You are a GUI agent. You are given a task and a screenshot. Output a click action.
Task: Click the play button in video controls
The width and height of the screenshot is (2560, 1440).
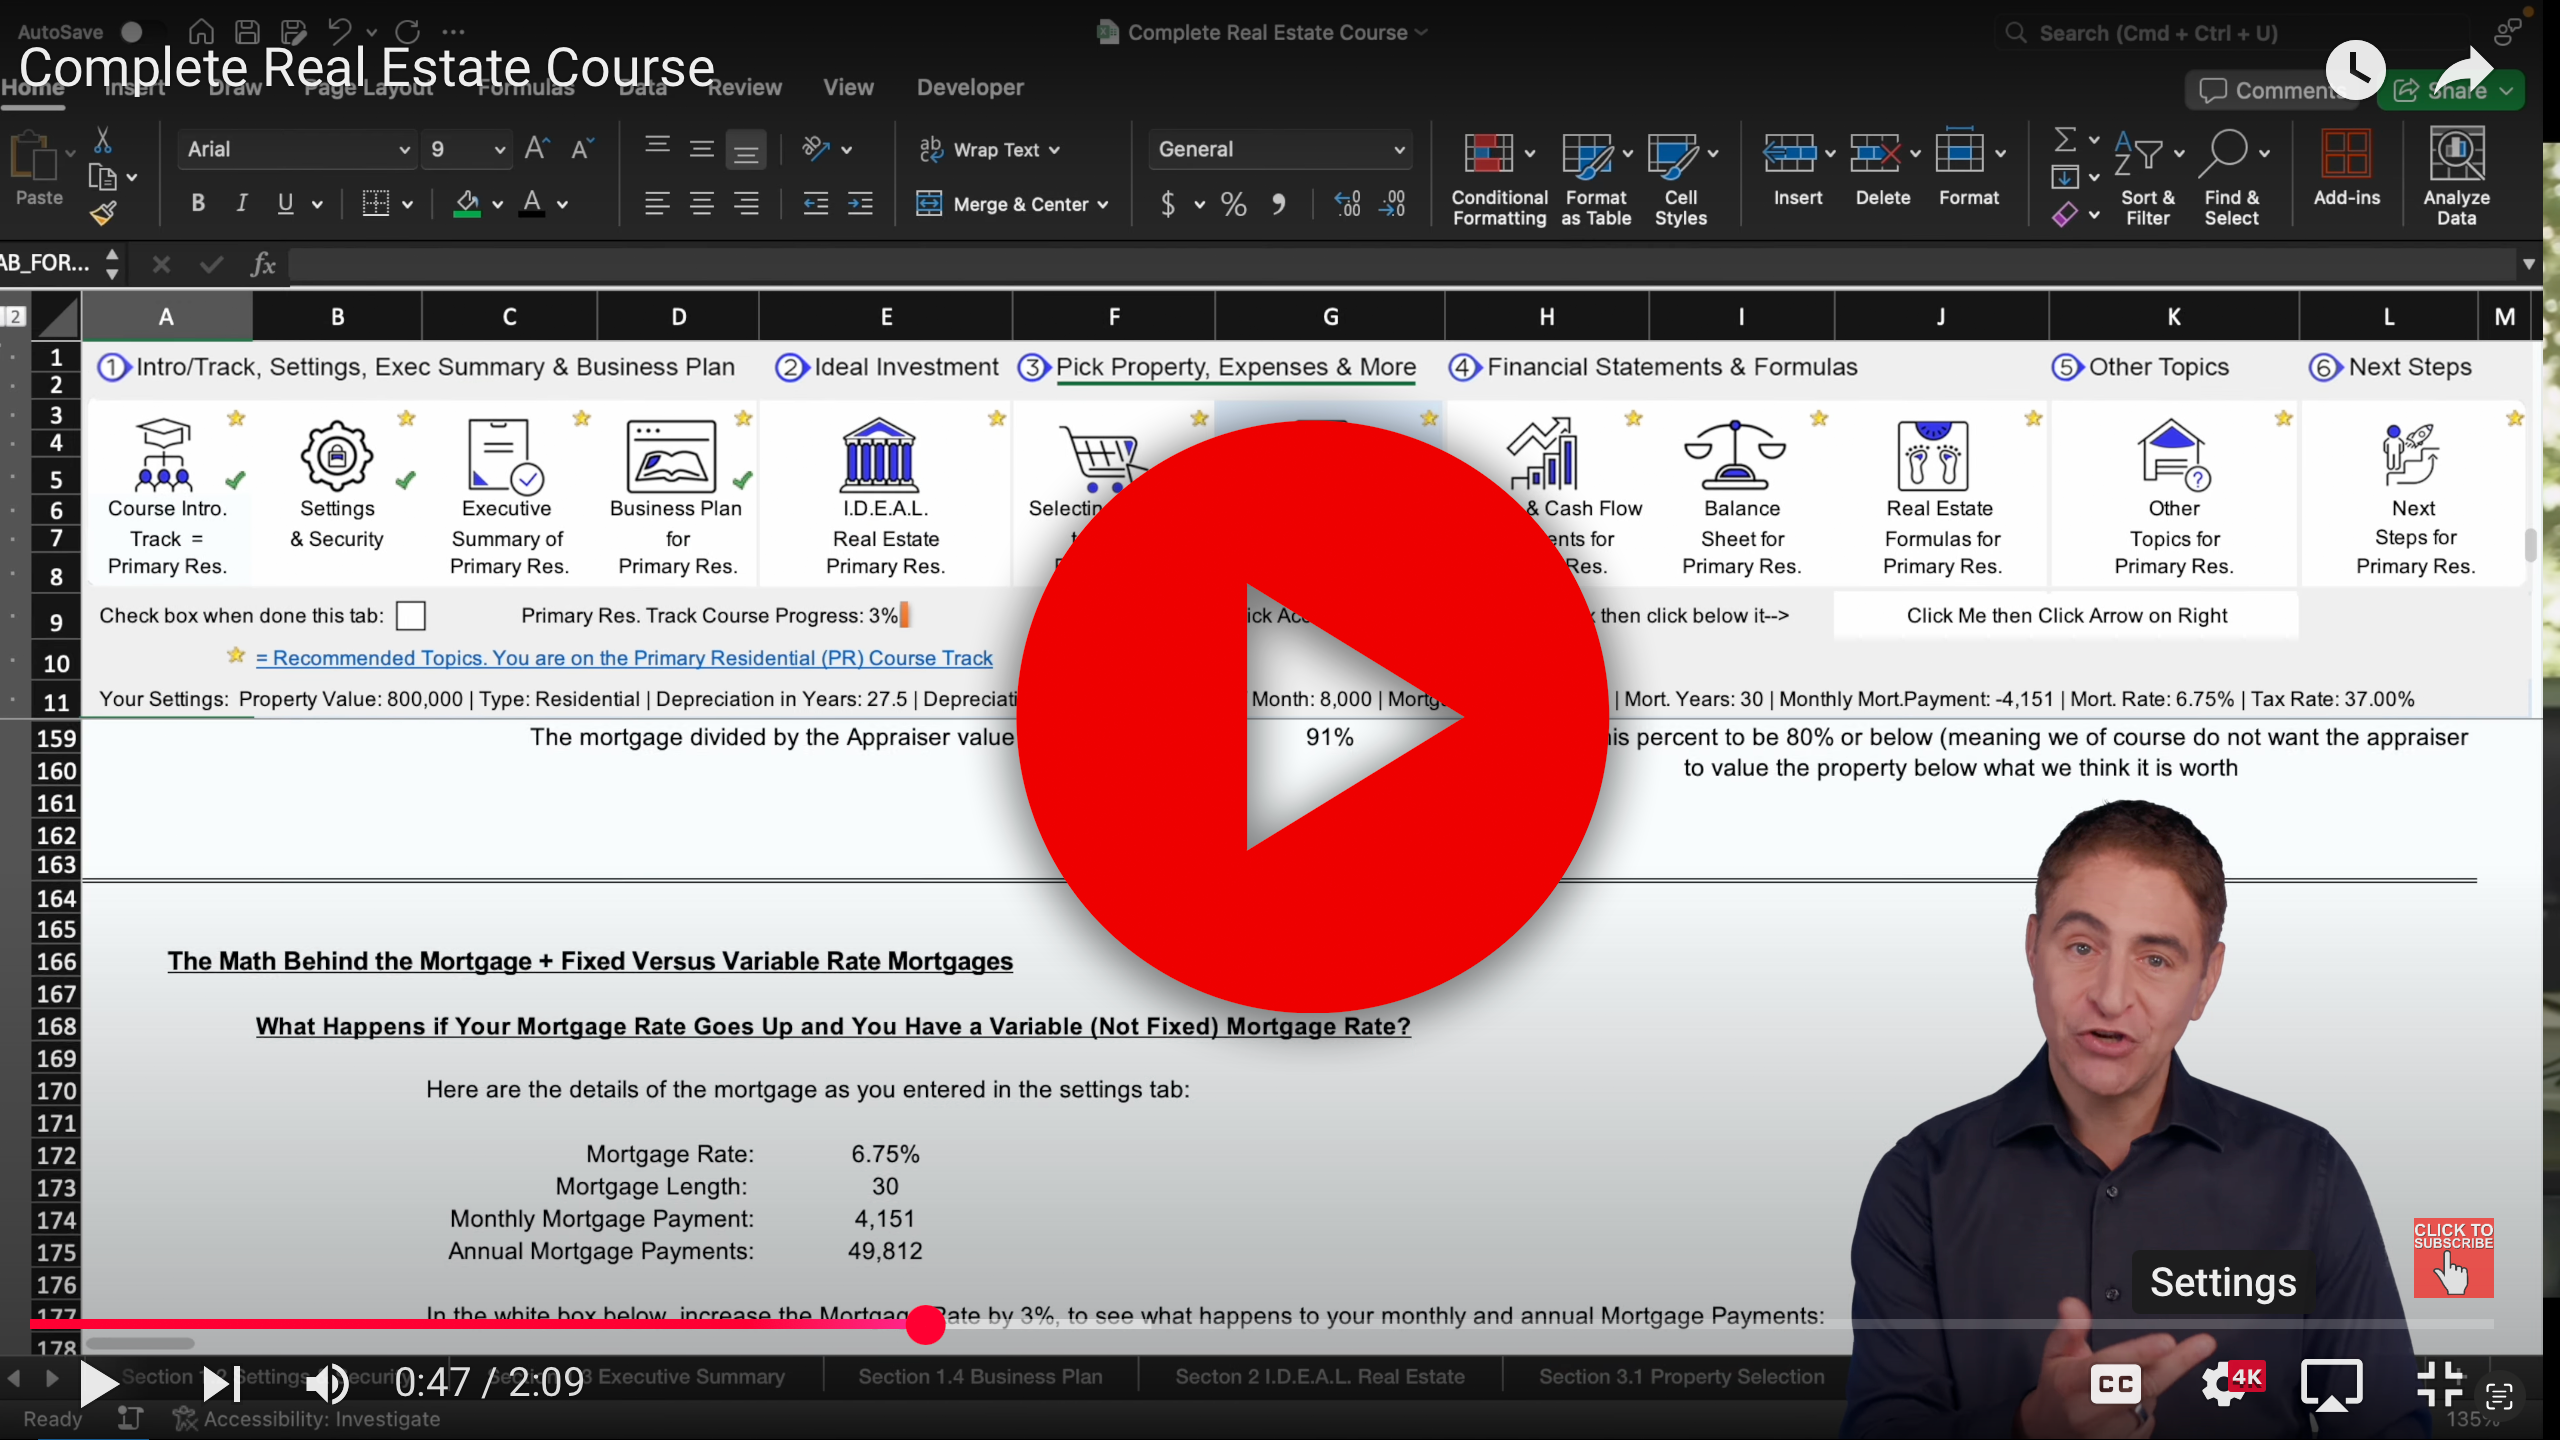pos(98,1384)
